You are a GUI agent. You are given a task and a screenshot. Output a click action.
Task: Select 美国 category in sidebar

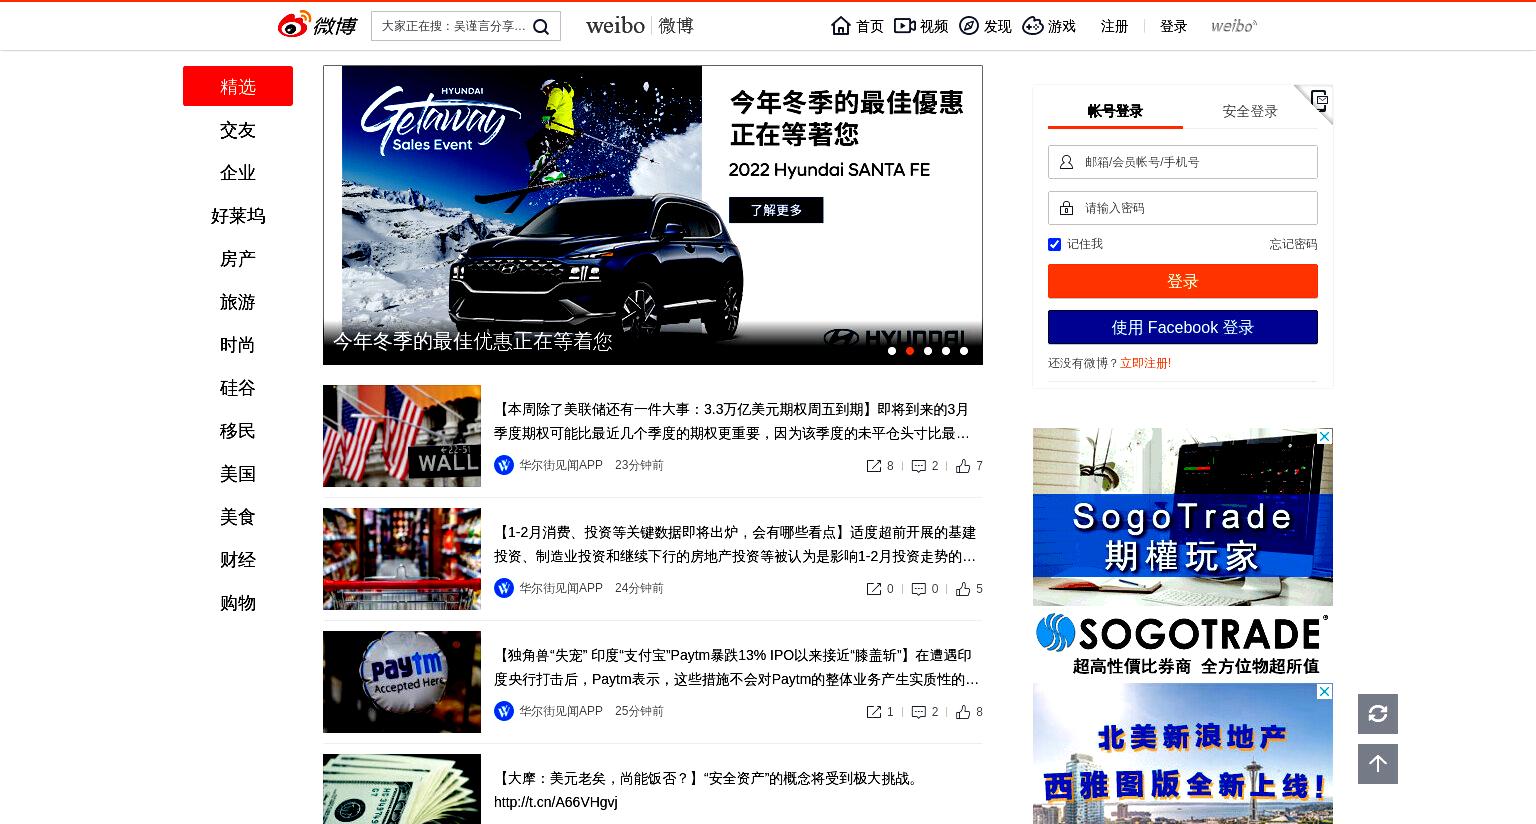click(x=238, y=474)
